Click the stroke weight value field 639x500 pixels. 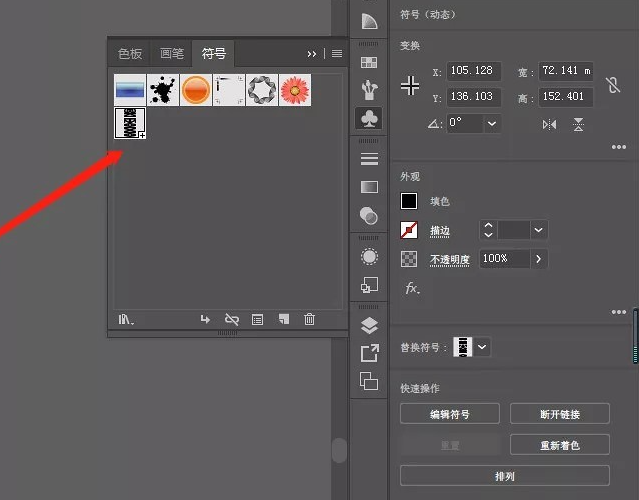(514, 230)
